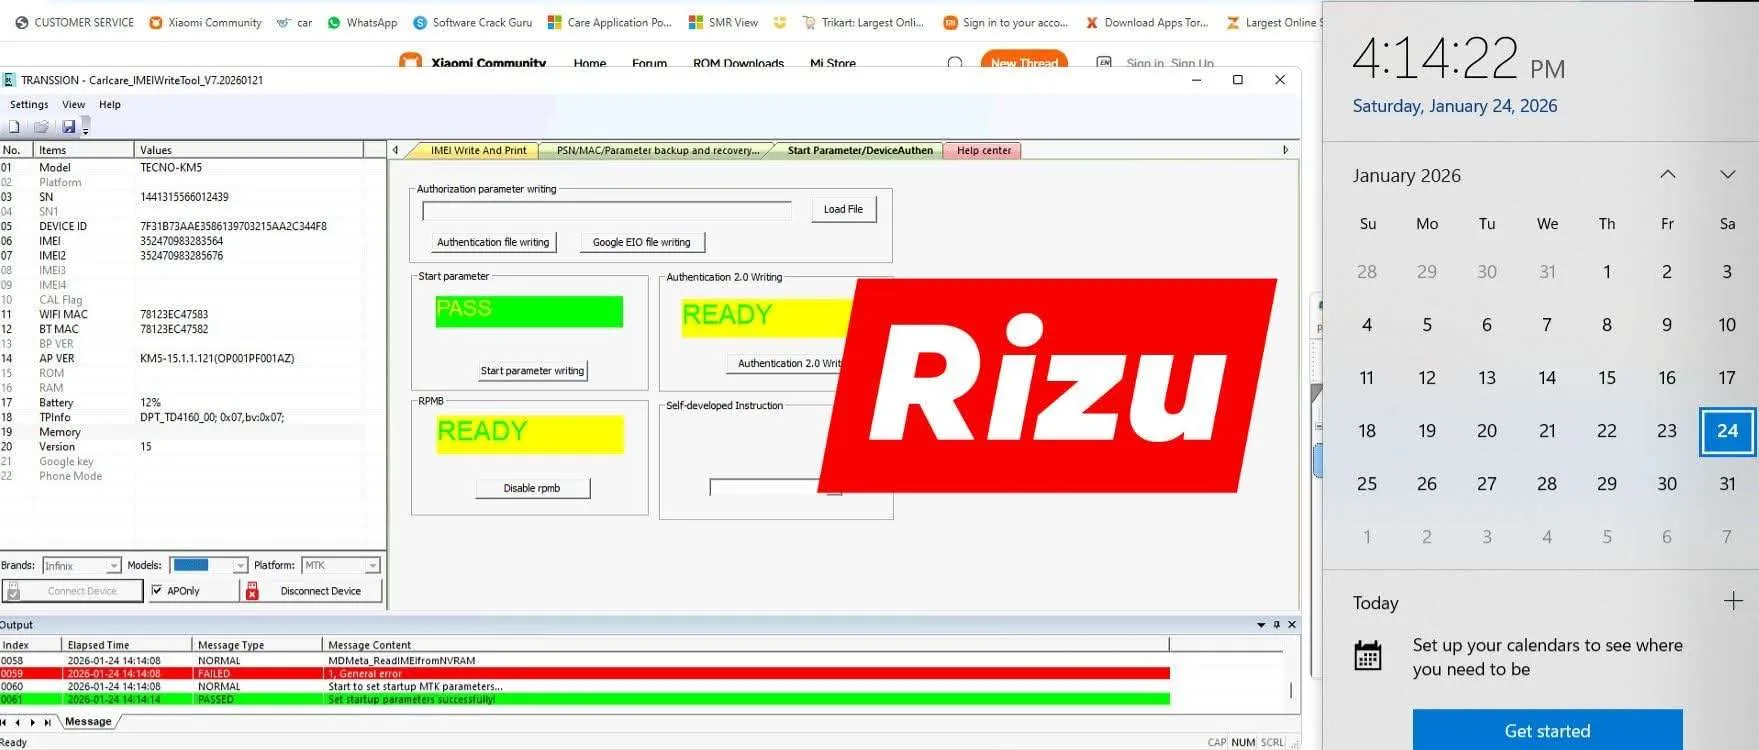Screen dimensions: 1759x750
Task: Pin the Output panel with pushpin icon
Action: coord(1276,625)
